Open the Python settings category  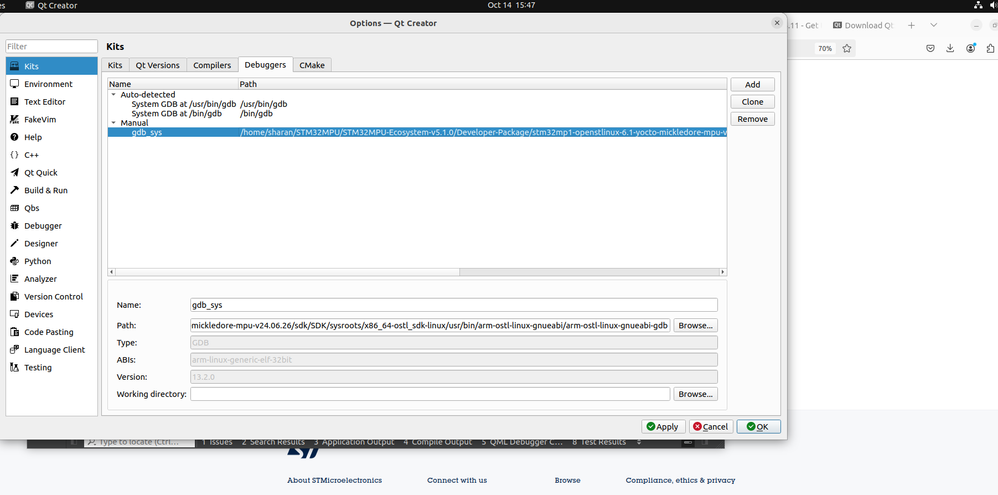tap(52, 261)
